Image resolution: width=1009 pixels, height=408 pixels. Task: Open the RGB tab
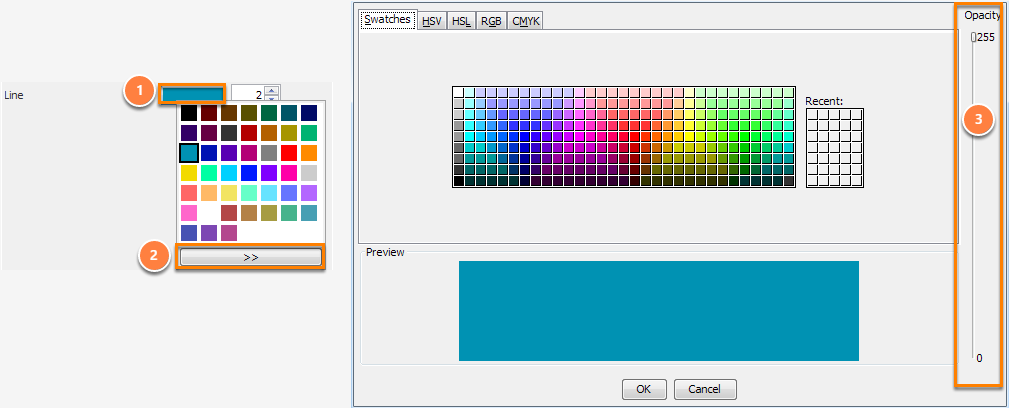pyautogui.click(x=492, y=21)
